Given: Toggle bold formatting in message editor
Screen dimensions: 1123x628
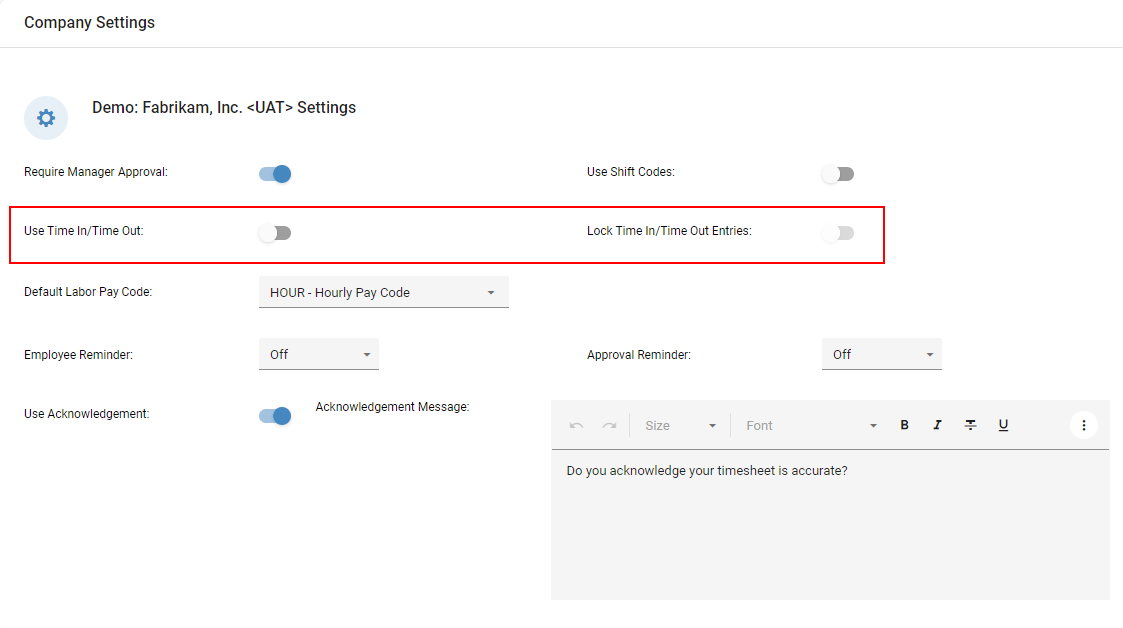Looking at the screenshot, I should [x=904, y=425].
